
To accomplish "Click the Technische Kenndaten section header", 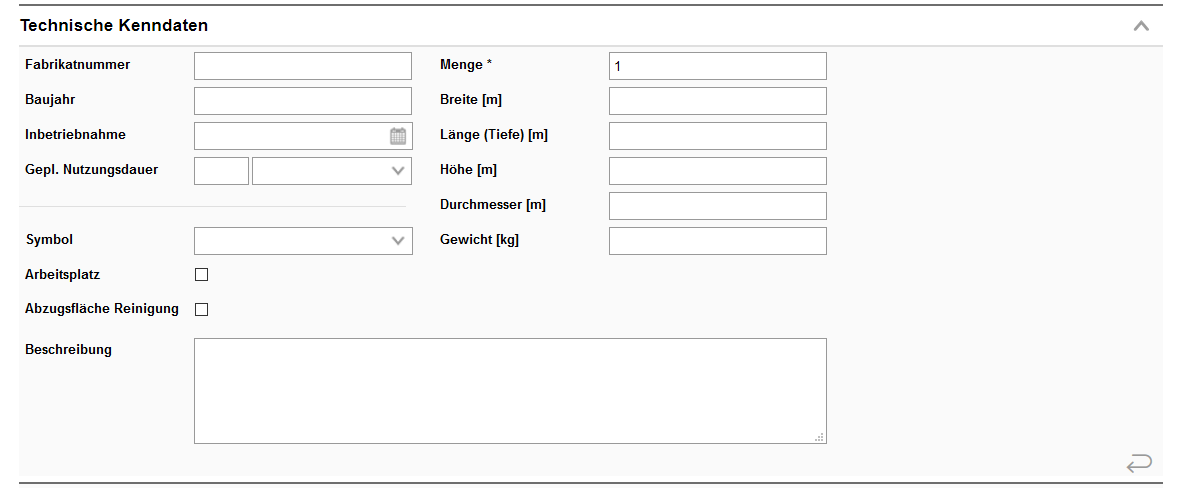I will pos(115,26).
